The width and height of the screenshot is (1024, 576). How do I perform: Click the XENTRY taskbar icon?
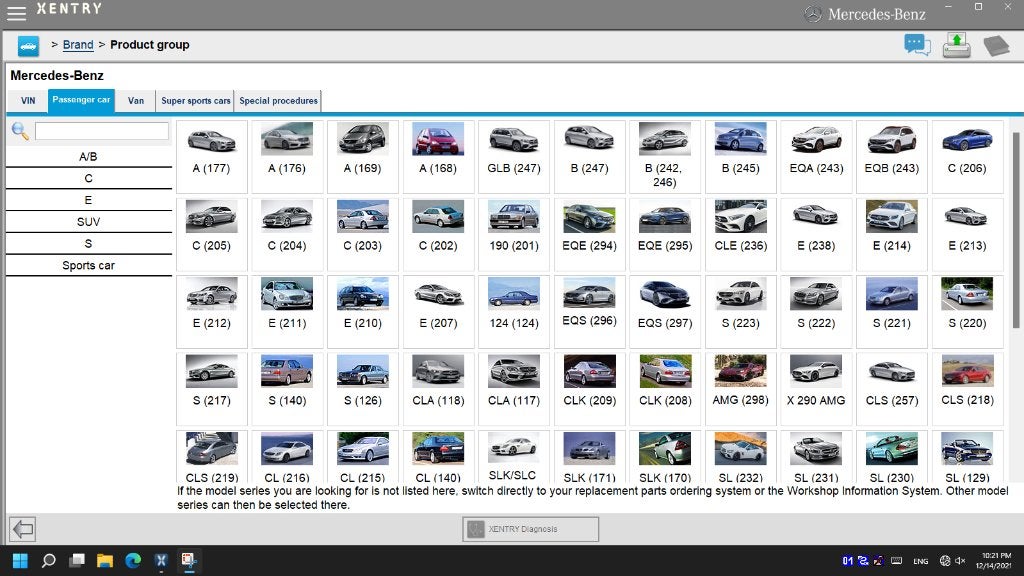[x=161, y=560]
